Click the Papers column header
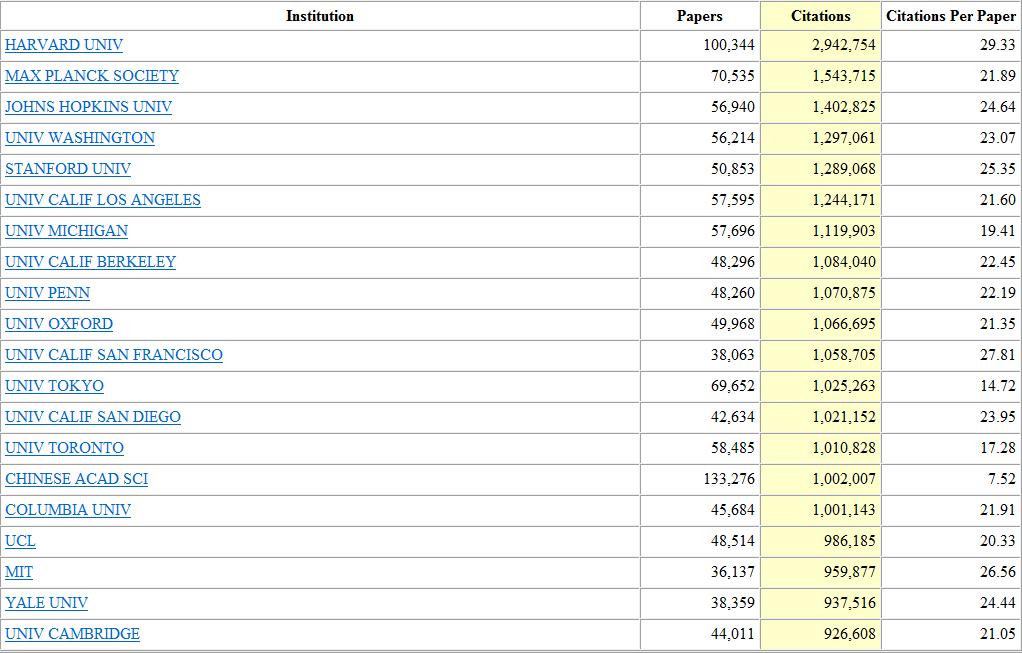The height and width of the screenshot is (653, 1022). pos(700,16)
